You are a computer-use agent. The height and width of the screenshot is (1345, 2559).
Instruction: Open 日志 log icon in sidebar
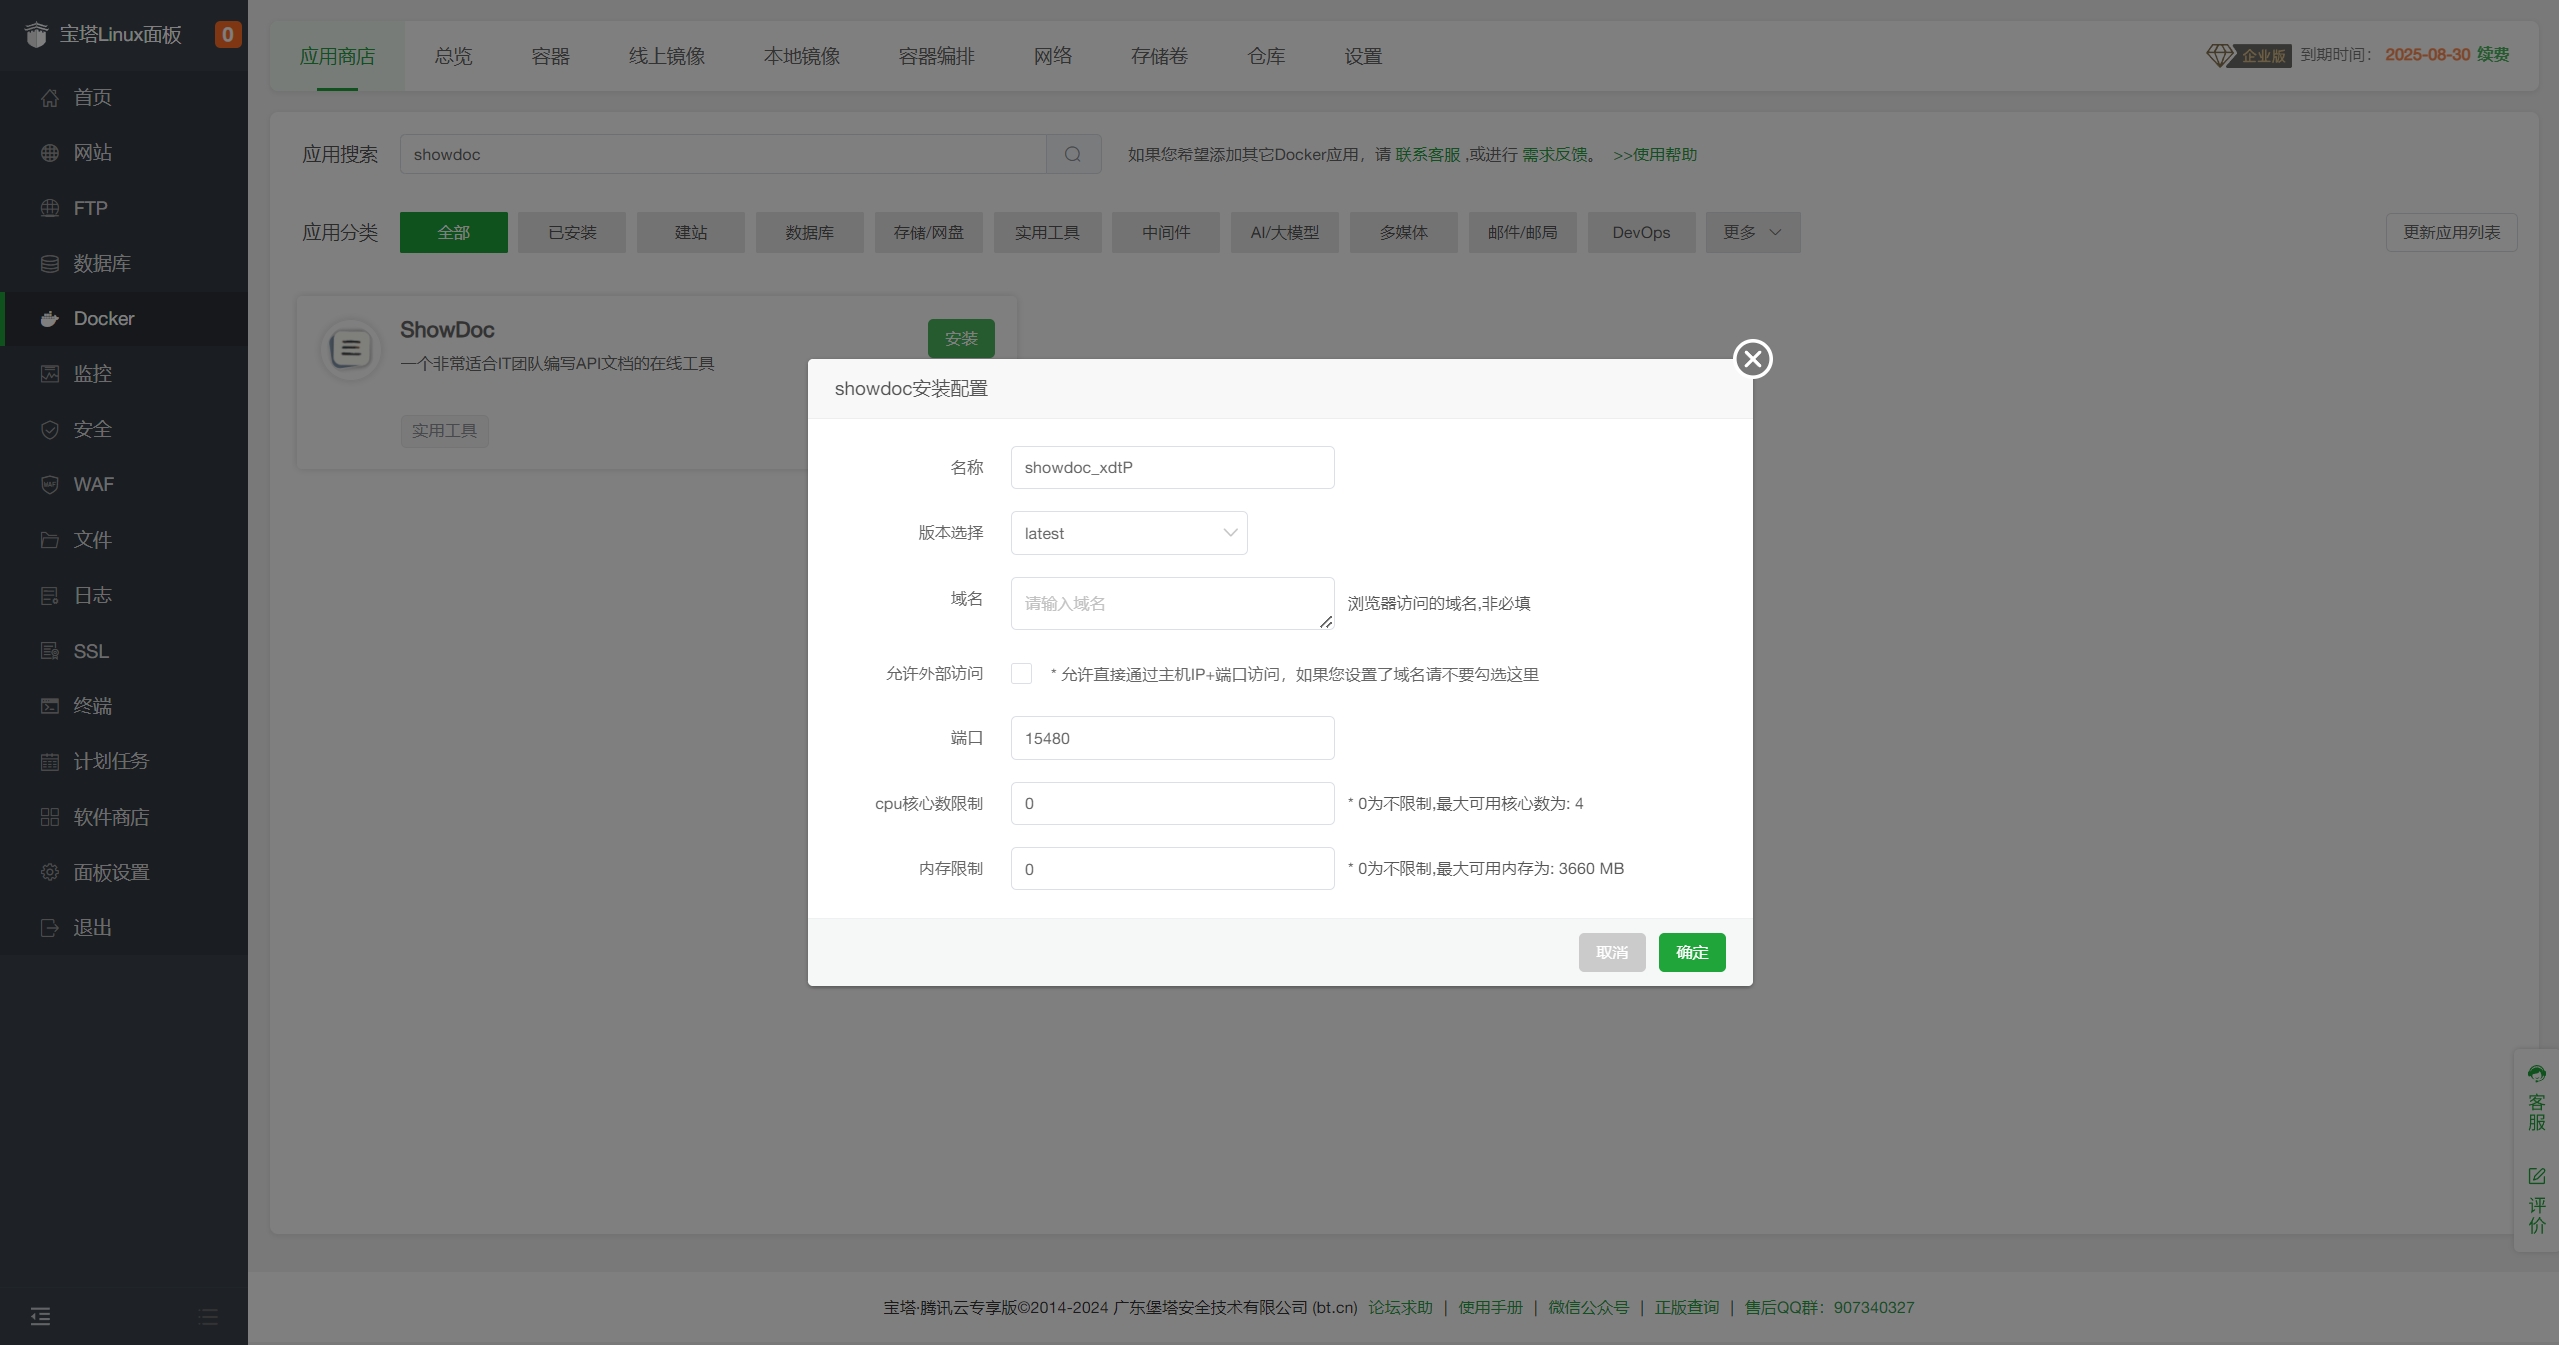point(50,596)
